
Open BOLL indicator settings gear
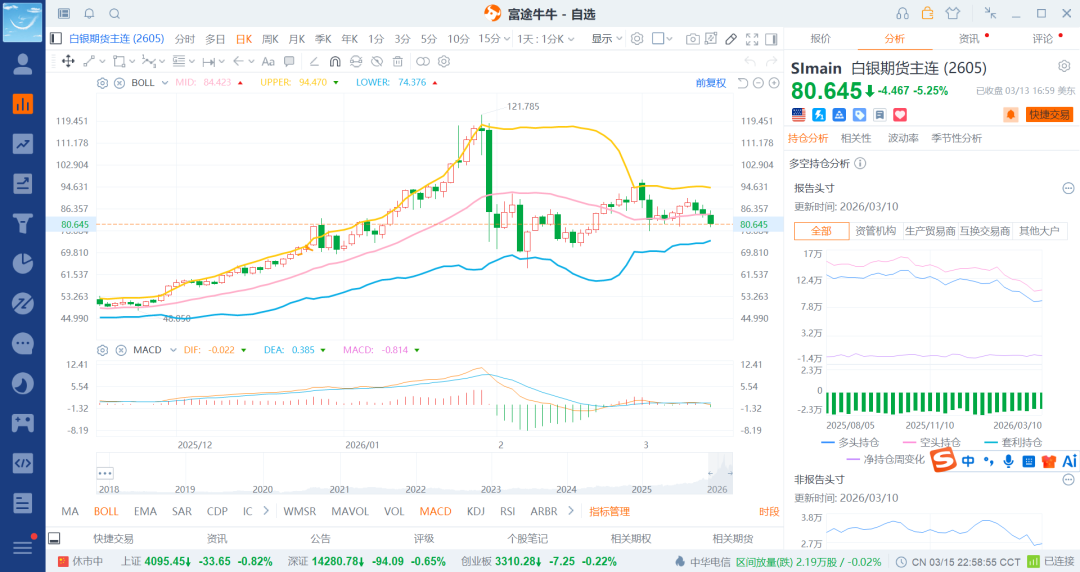point(102,83)
